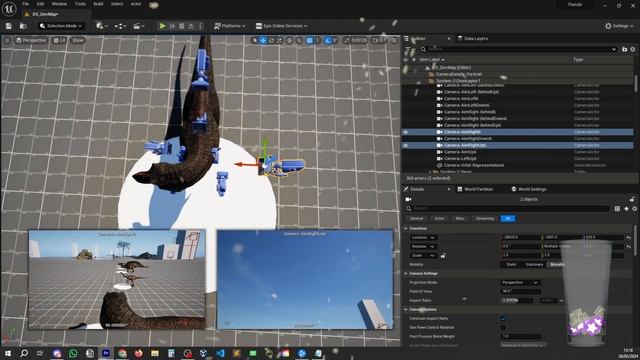Choose the scale tool in viewport
Screen dimensions: 640x360
pyautogui.click(x=279, y=40)
